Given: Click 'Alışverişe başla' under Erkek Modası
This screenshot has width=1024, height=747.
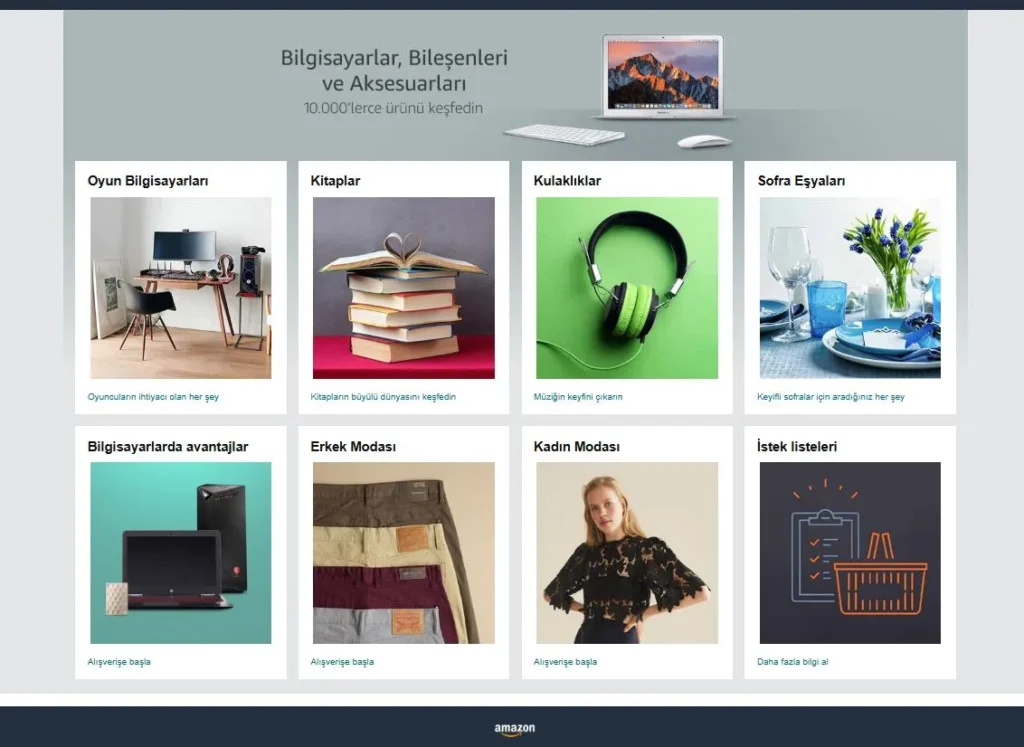Looking at the screenshot, I should point(342,662).
